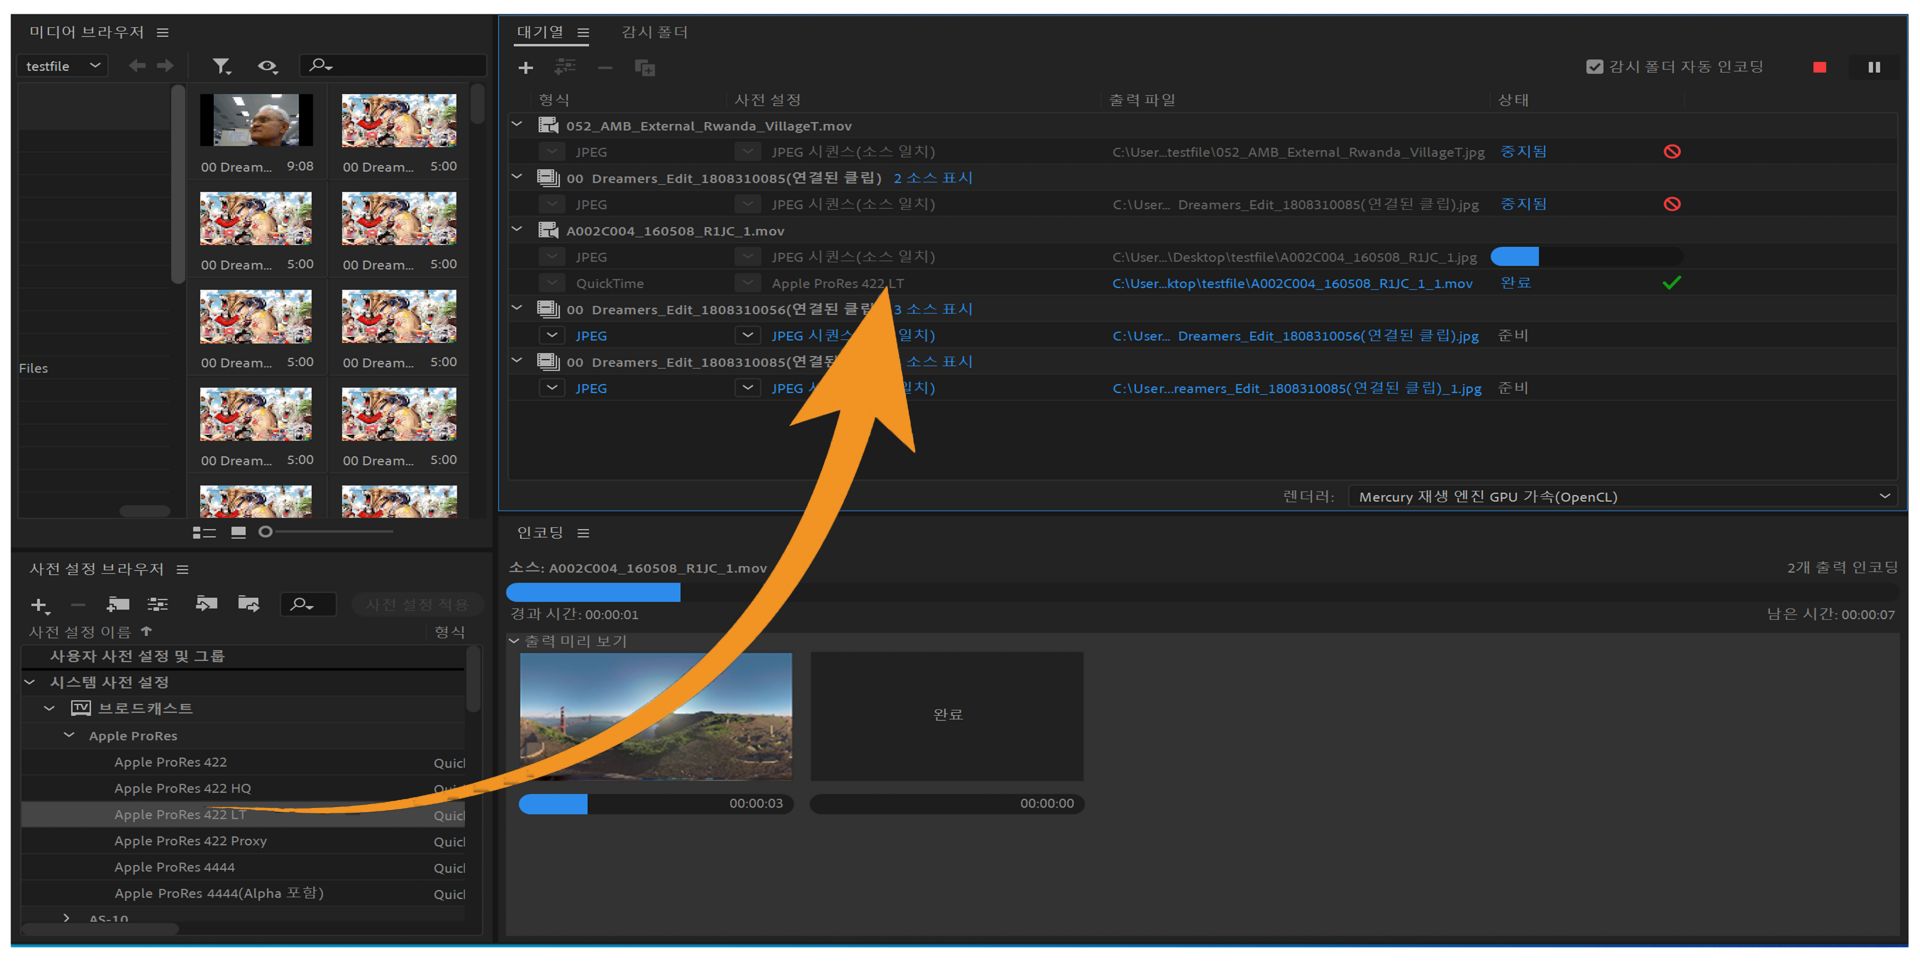Open the 인코딩 panel menu
1920x966 pixels.
tap(583, 534)
